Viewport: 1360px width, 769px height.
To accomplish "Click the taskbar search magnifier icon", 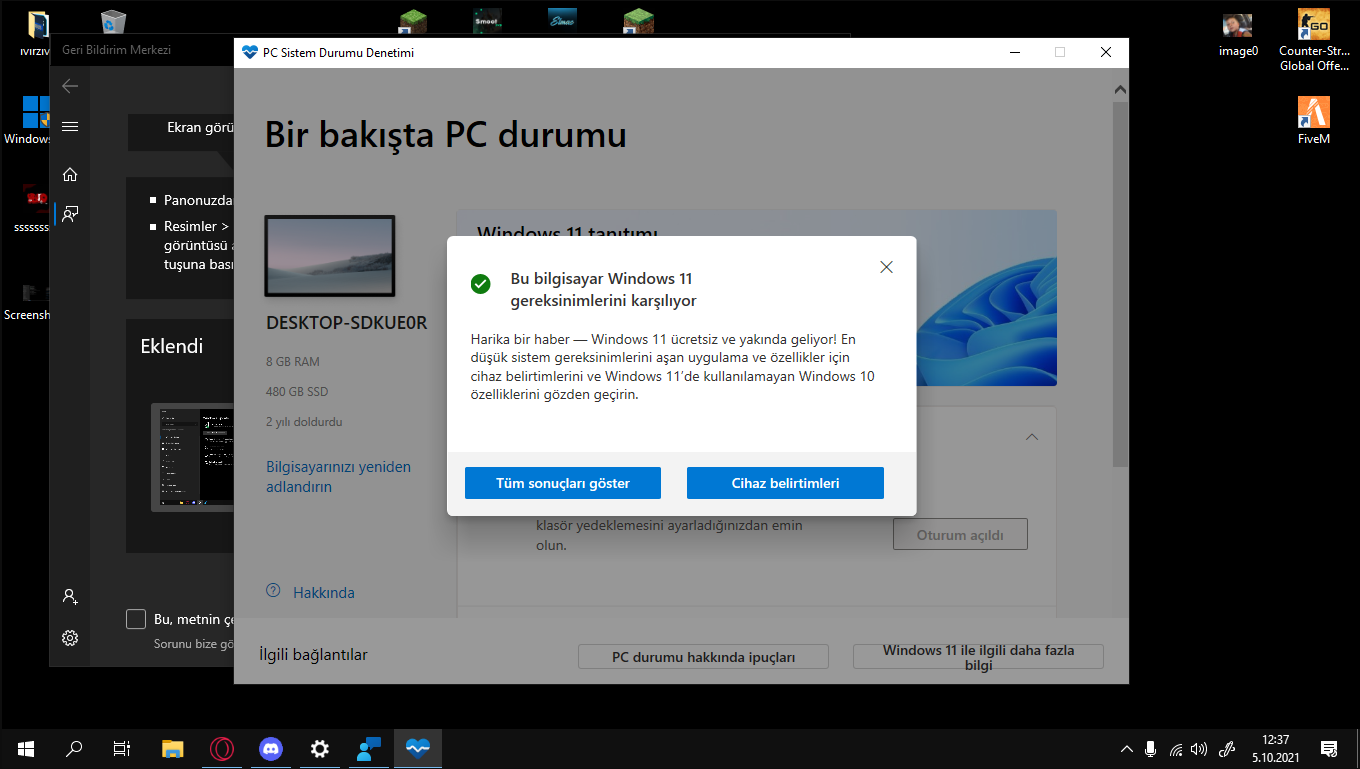I will 74,748.
